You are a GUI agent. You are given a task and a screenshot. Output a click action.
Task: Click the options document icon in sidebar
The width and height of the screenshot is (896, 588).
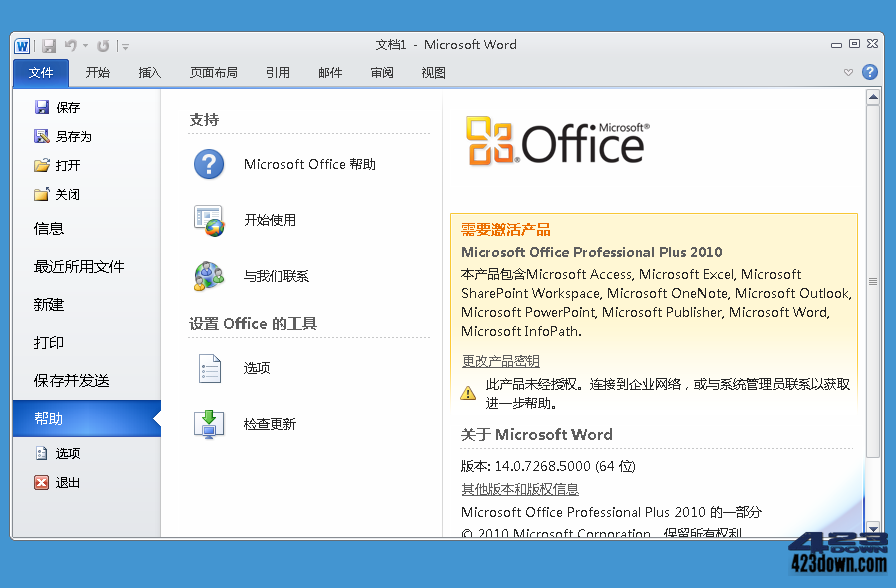(x=41, y=453)
